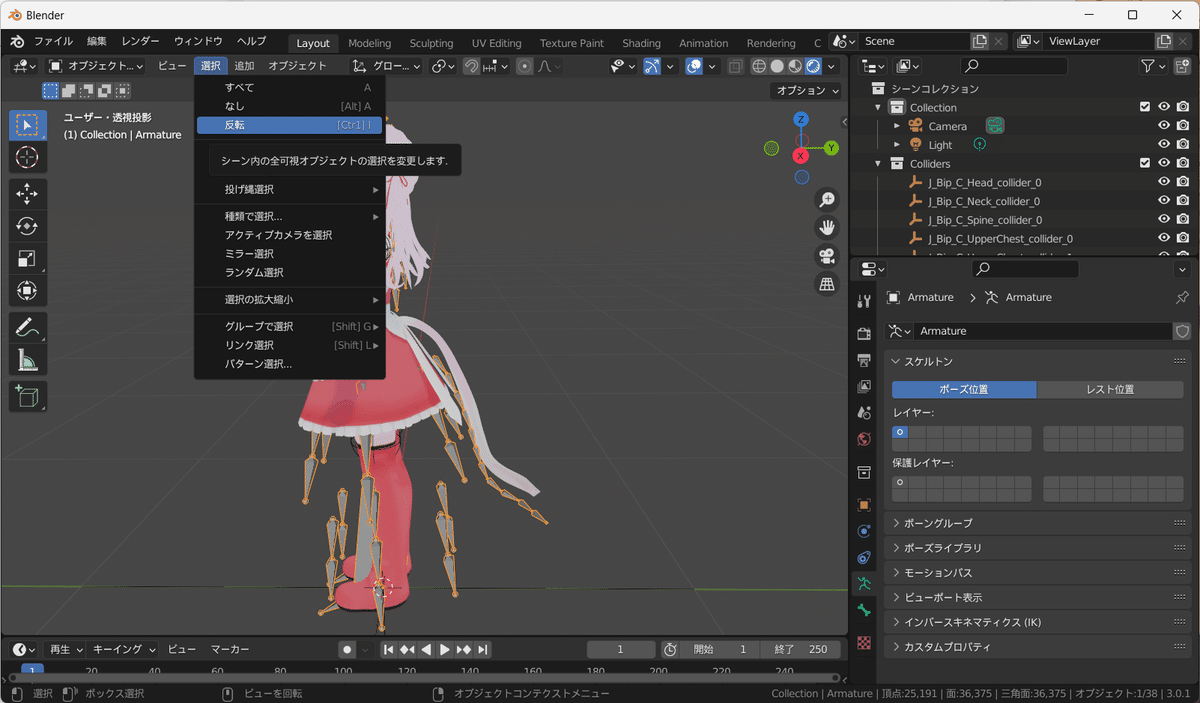Image resolution: width=1200 pixels, height=703 pixels.
Task: Jump to the timeline end frame
Action: (x=483, y=649)
